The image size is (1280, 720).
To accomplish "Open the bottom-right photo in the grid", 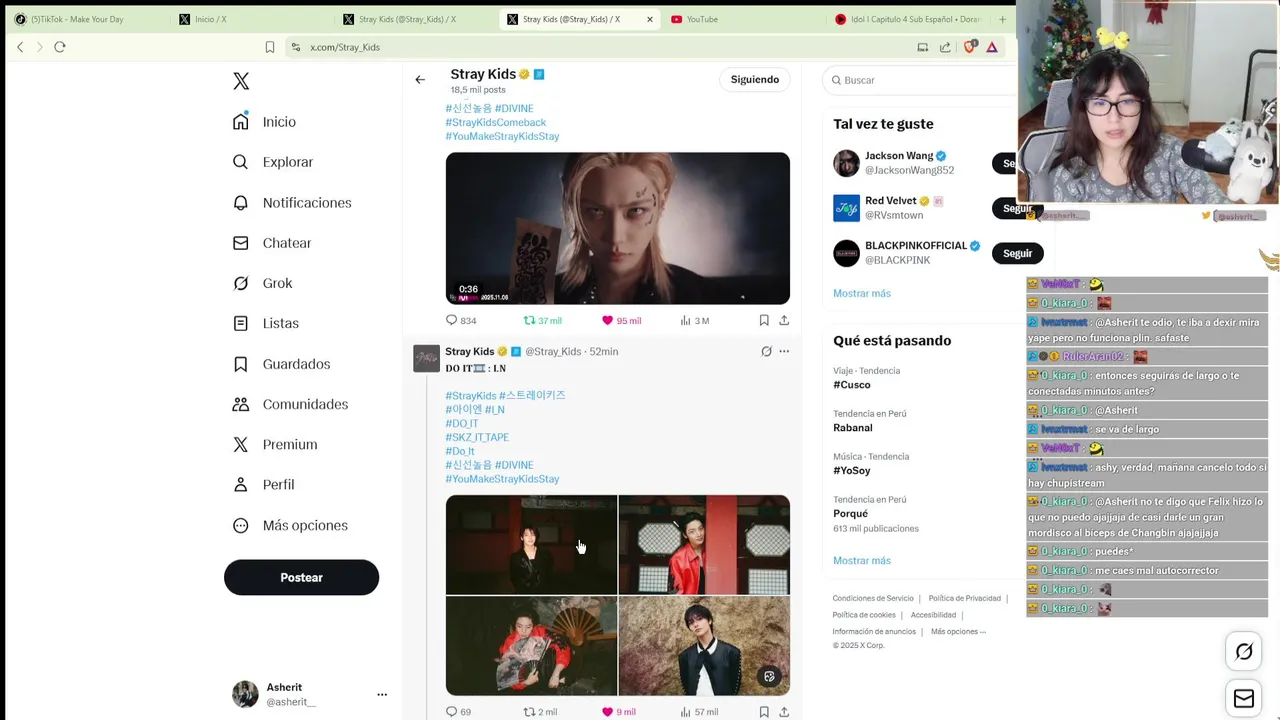I will click(x=704, y=646).
